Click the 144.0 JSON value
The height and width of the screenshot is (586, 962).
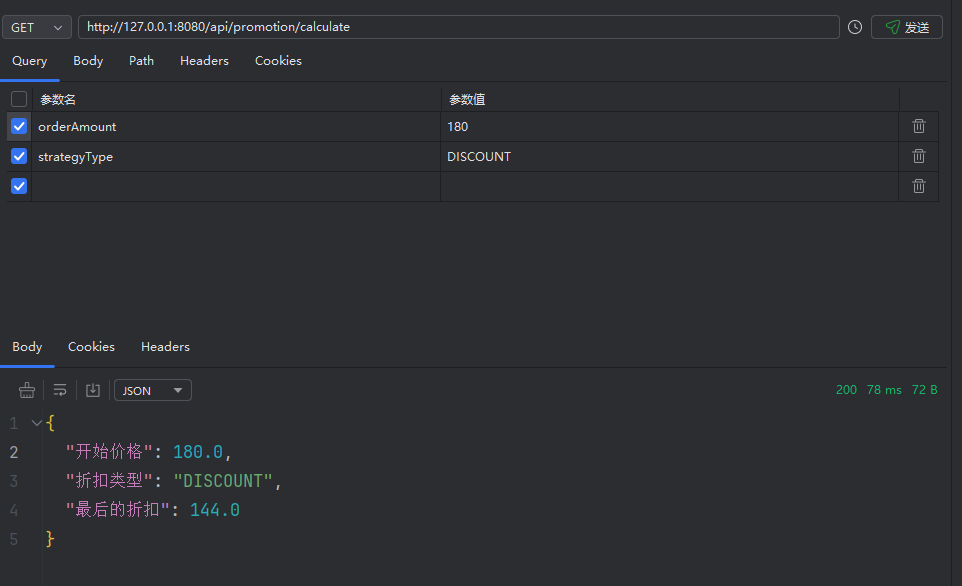[215, 510]
